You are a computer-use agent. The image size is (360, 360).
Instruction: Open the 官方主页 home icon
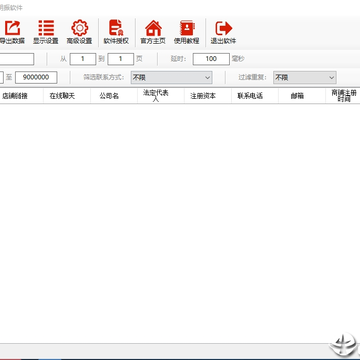click(x=153, y=32)
